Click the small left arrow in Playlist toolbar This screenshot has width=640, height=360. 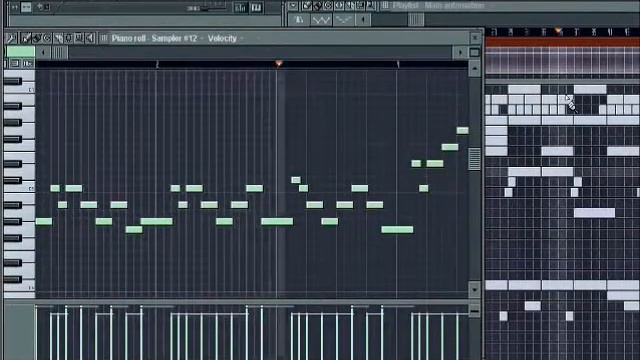click(x=363, y=20)
